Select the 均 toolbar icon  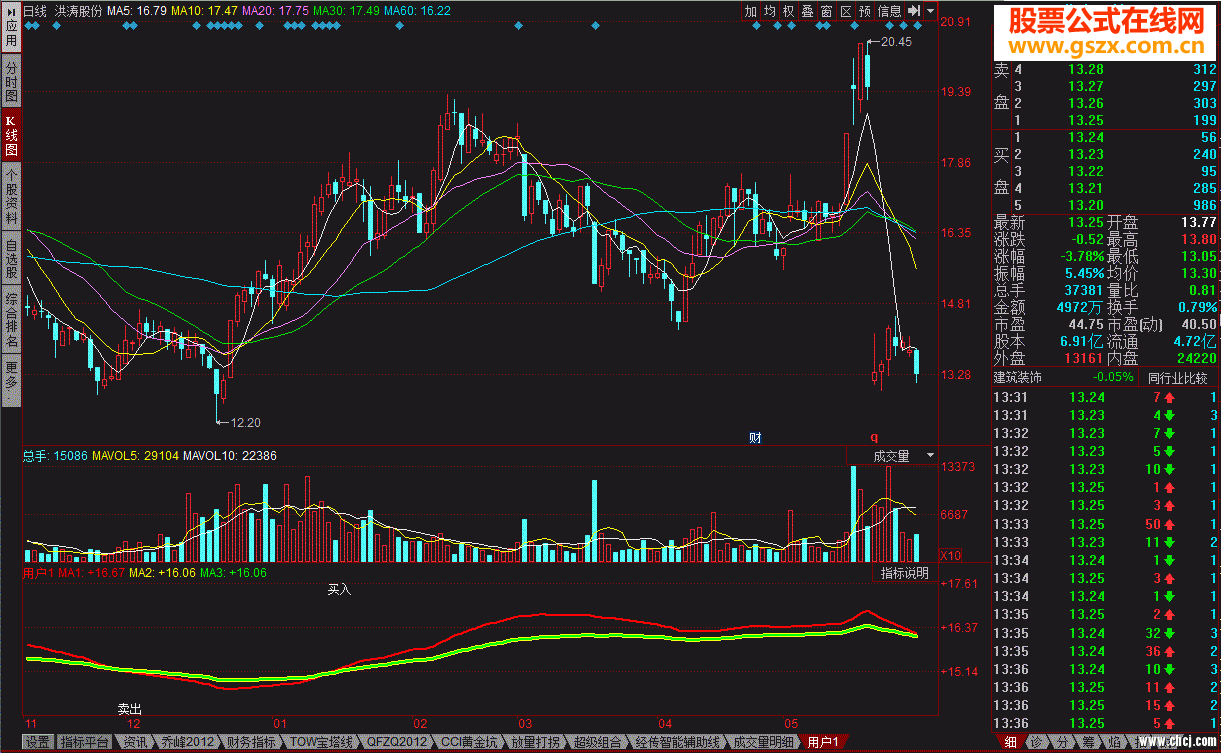(x=769, y=11)
